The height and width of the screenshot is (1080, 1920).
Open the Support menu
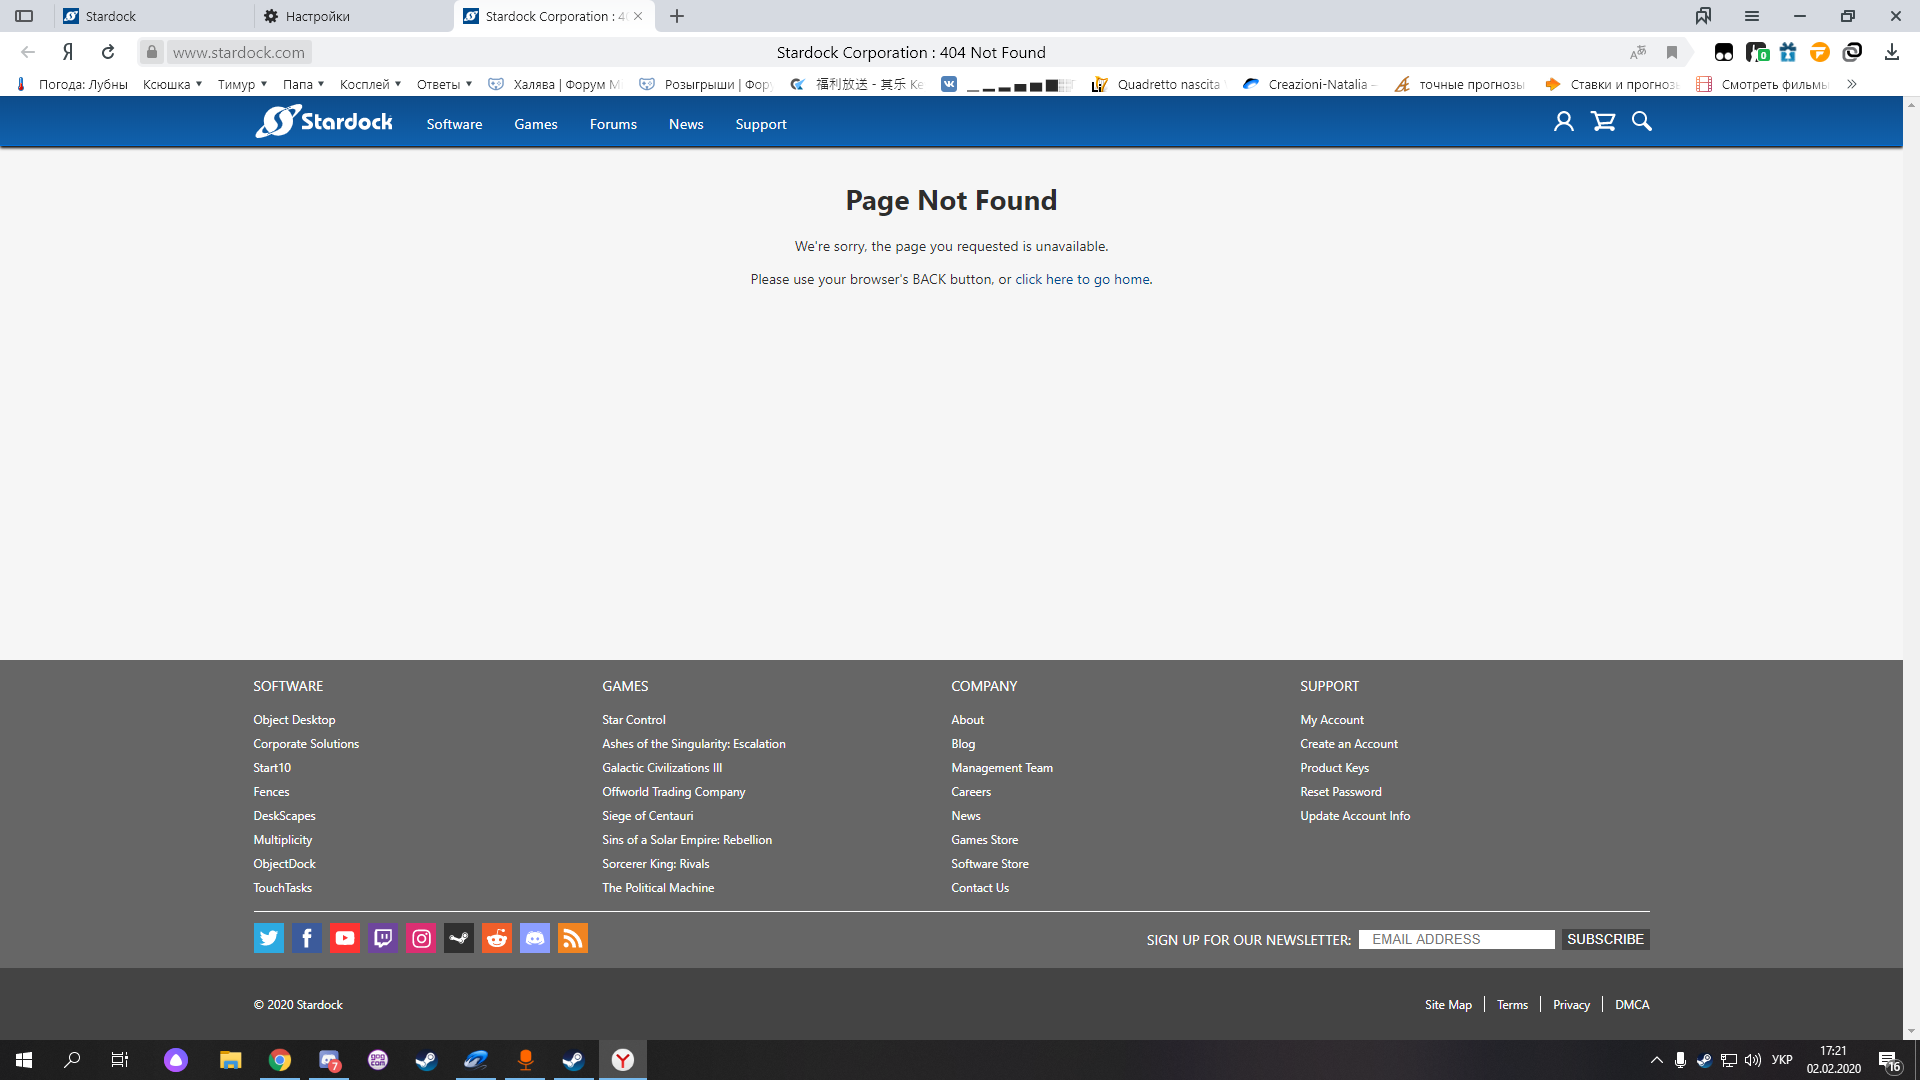coord(761,124)
